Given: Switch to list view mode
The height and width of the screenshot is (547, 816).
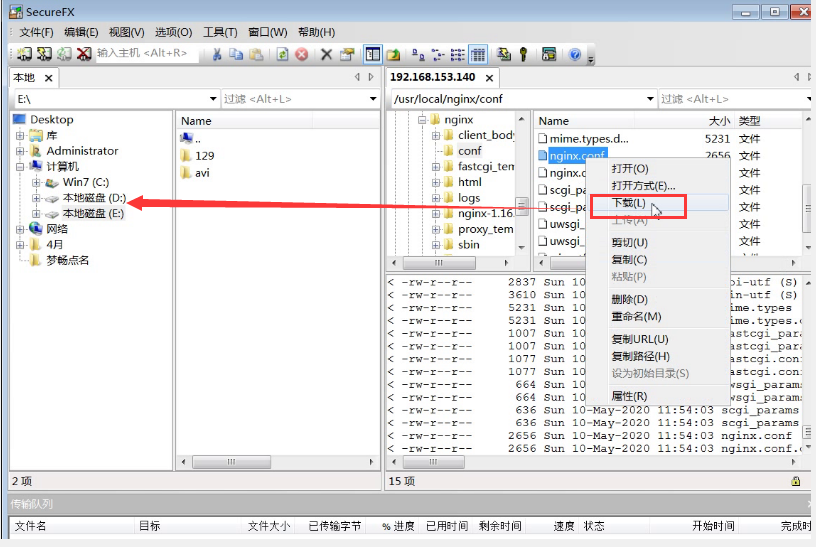Looking at the screenshot, I should click(x=457, y=54).
